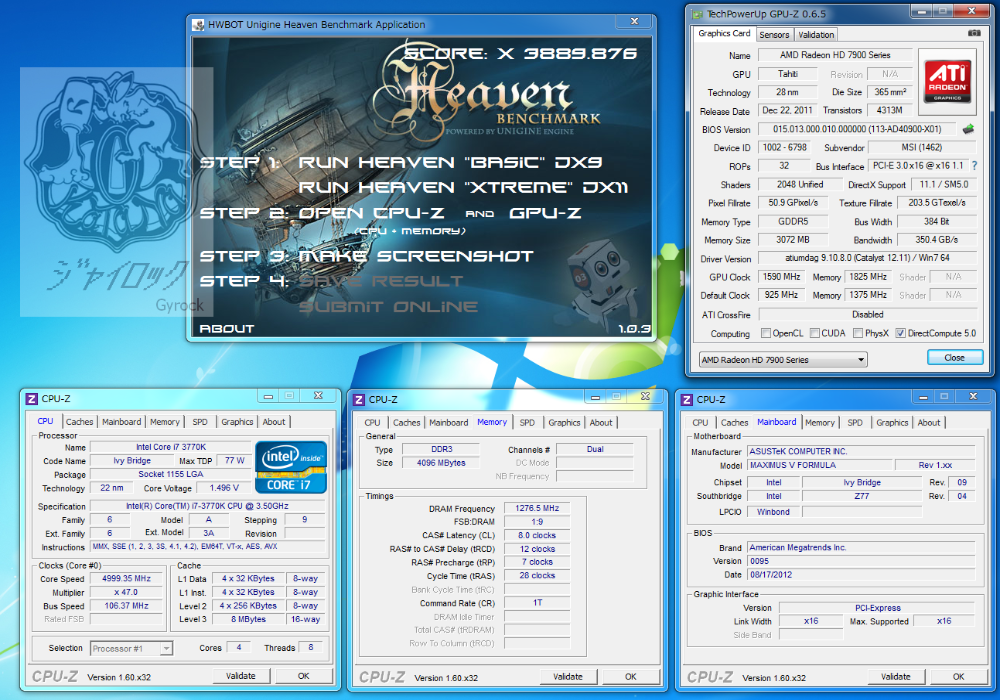Click the Multiplier x 47.0 value
This screenshot has width=1000, height=700.
tap(126, 592)
